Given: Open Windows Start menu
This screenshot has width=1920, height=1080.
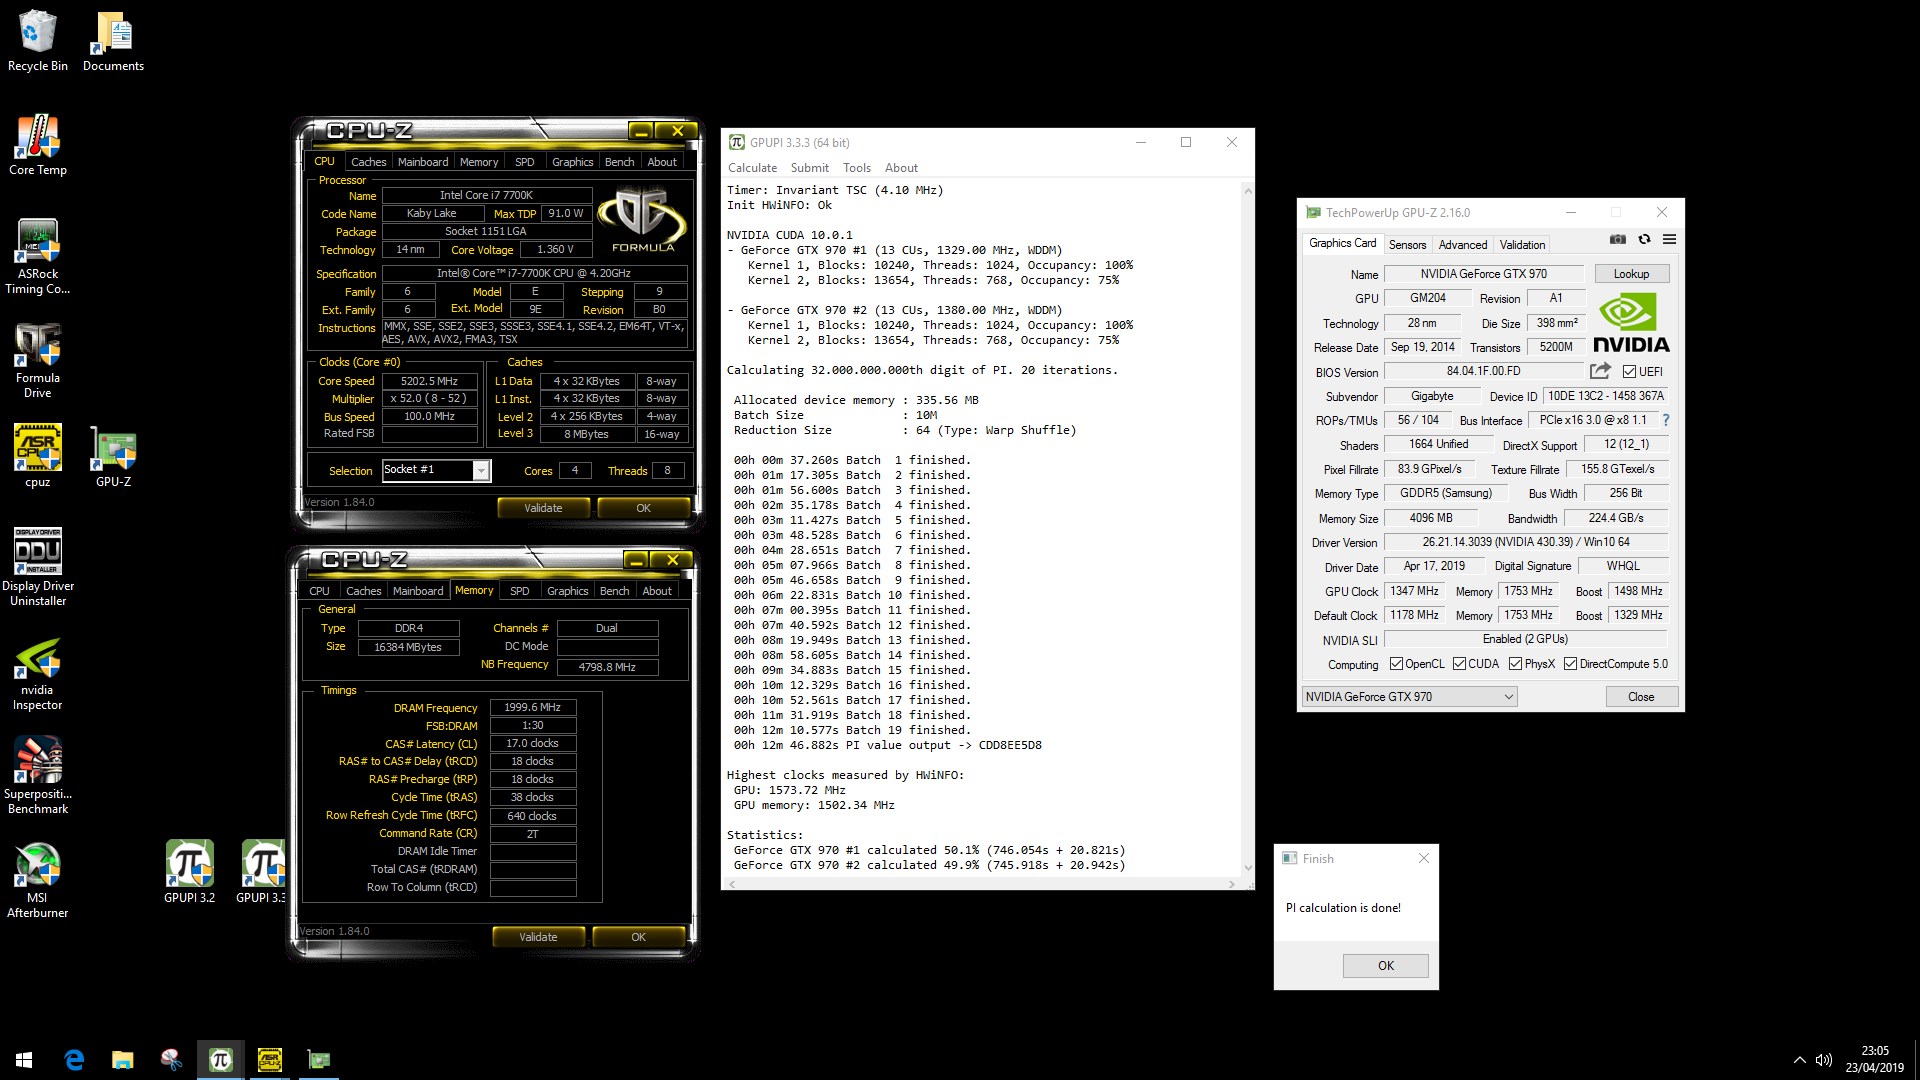Looking at the screenshot, I should click(x=24, y=1060).
